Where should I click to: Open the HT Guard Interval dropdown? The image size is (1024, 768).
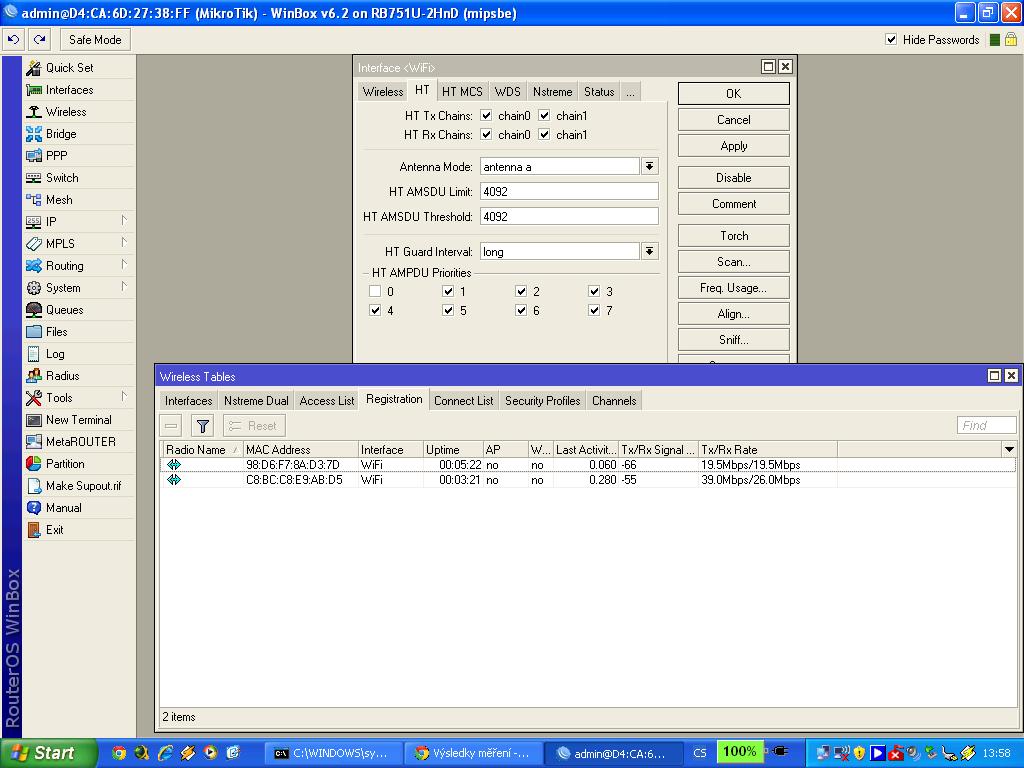tap(649, 251)
